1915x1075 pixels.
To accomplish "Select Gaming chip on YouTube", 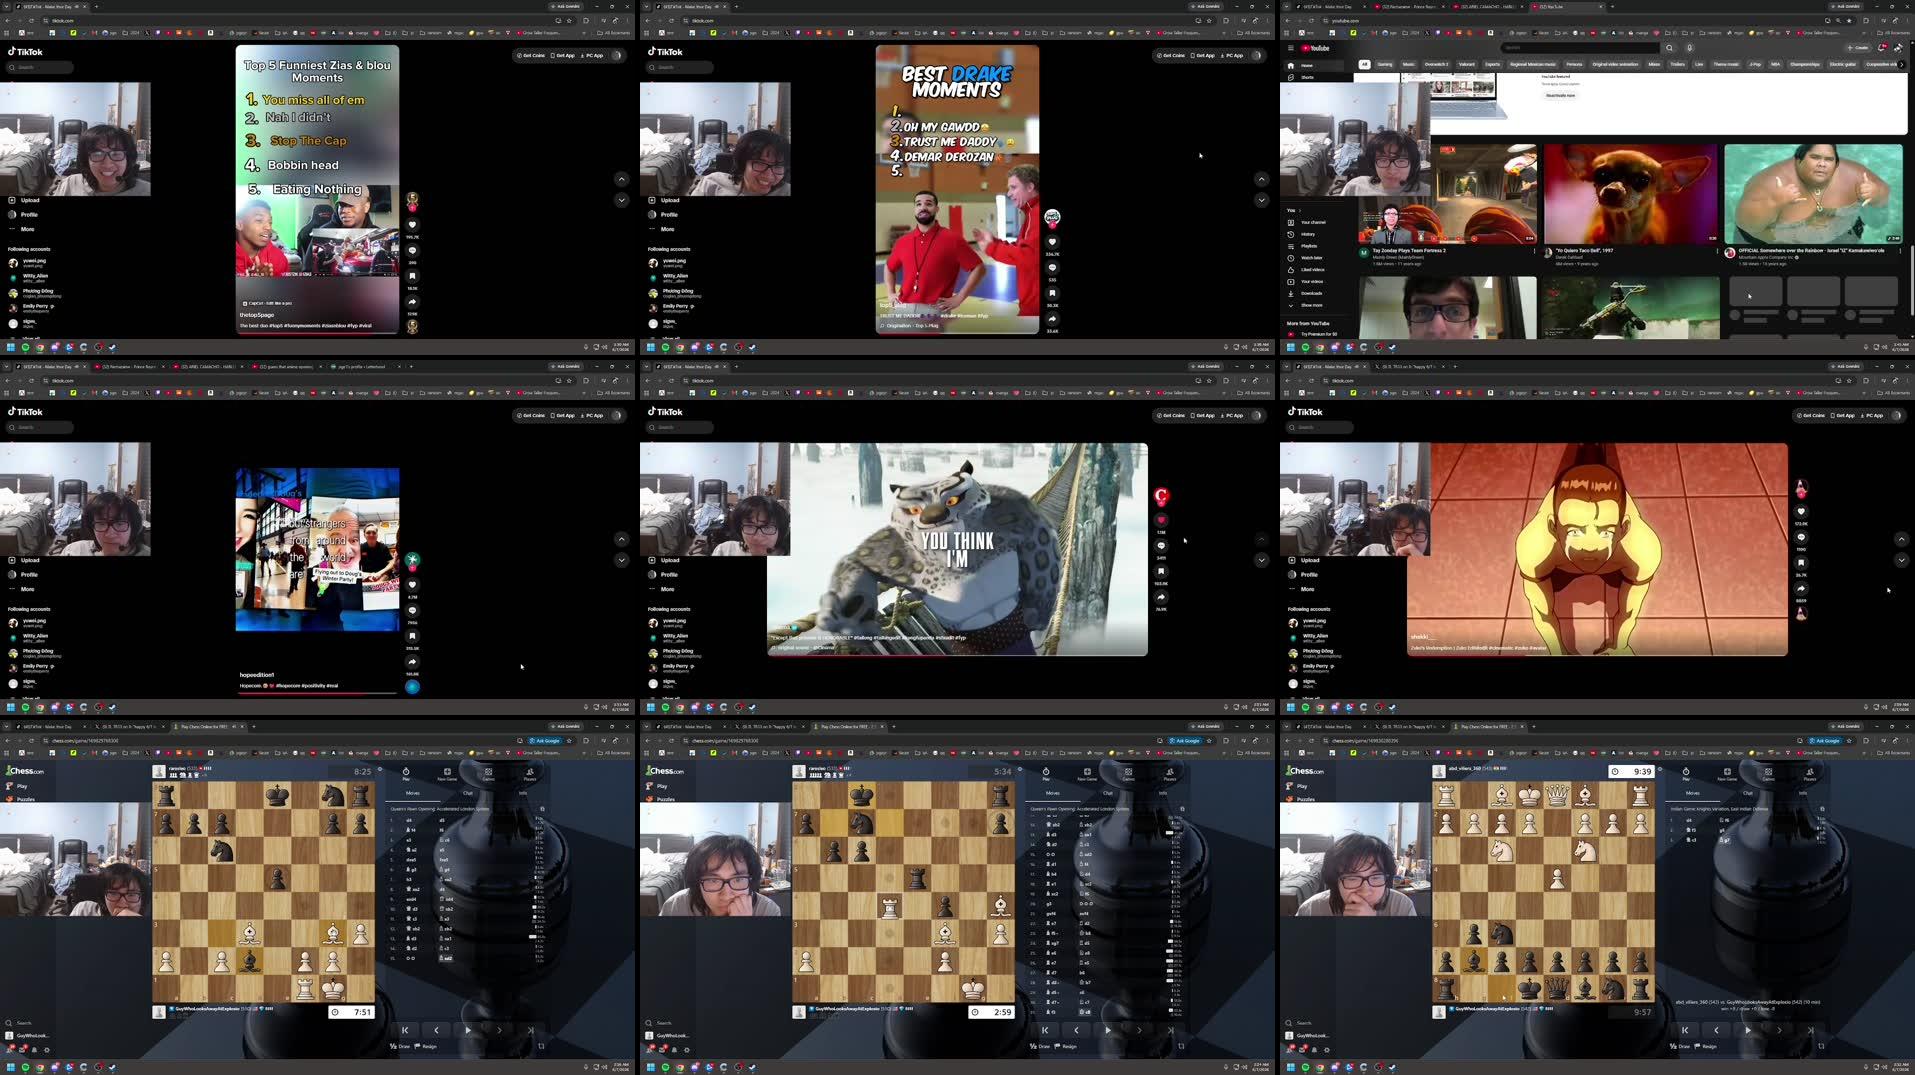I will (x=1385, y=64).
